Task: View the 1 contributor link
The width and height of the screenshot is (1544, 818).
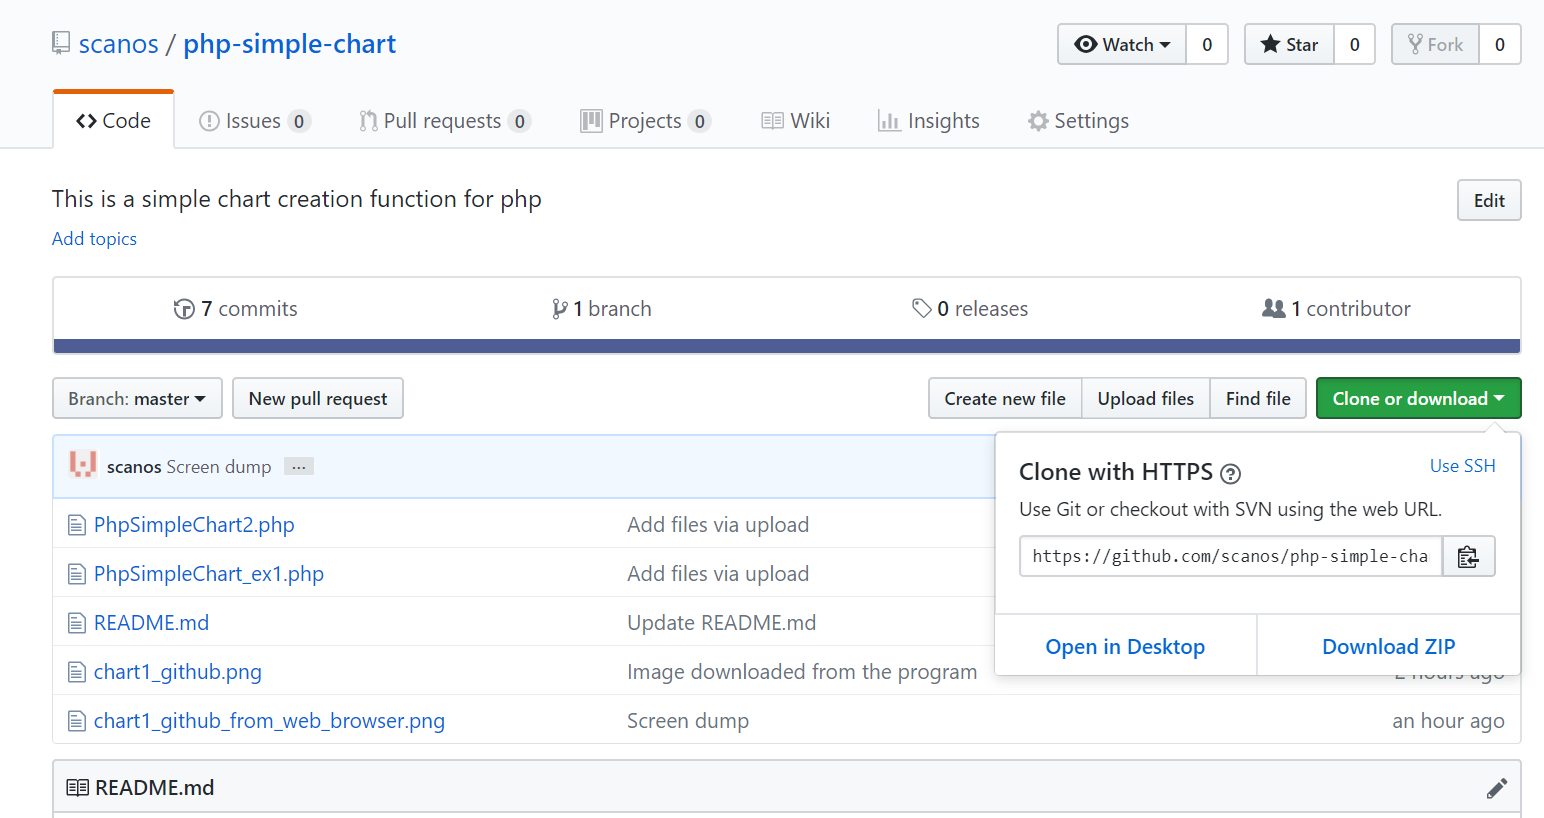Action: click(x=1337, y=309)
